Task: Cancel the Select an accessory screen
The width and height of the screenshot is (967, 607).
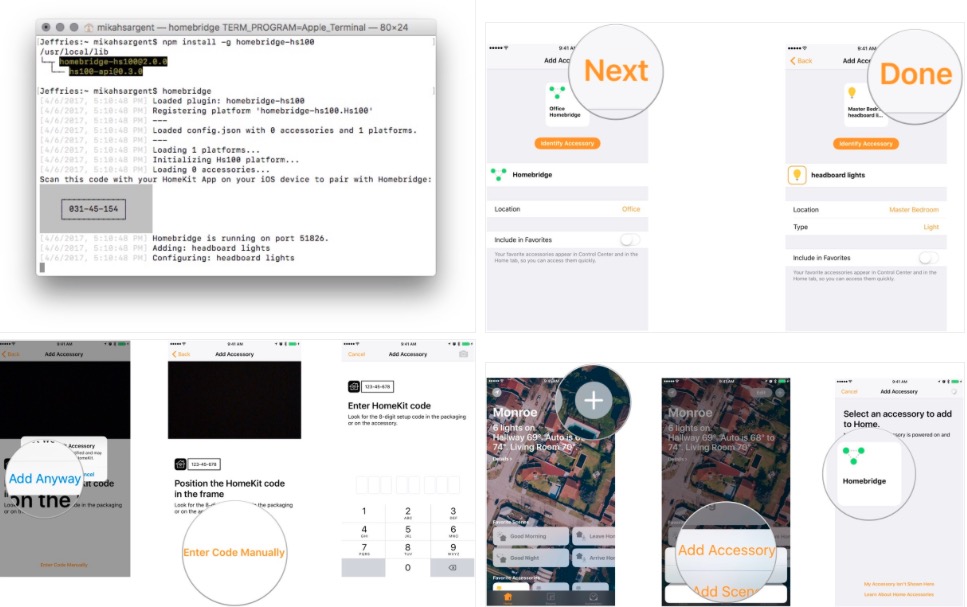Action: click(849, 392)
